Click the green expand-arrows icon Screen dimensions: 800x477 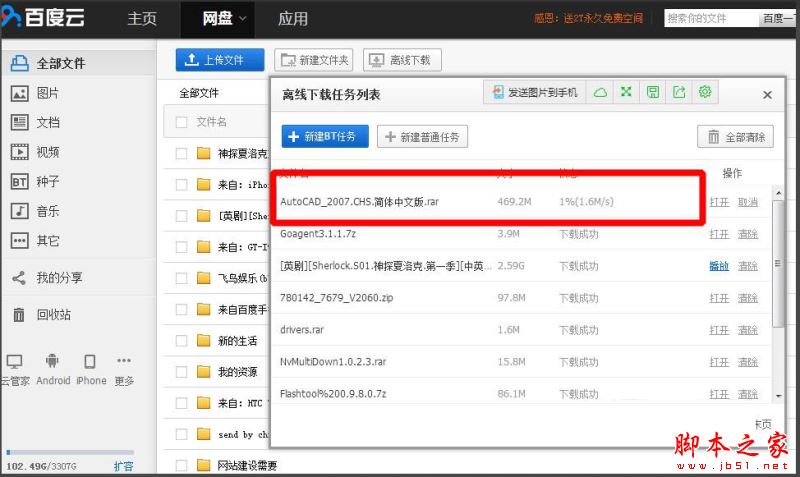click(x=626, y=92)
